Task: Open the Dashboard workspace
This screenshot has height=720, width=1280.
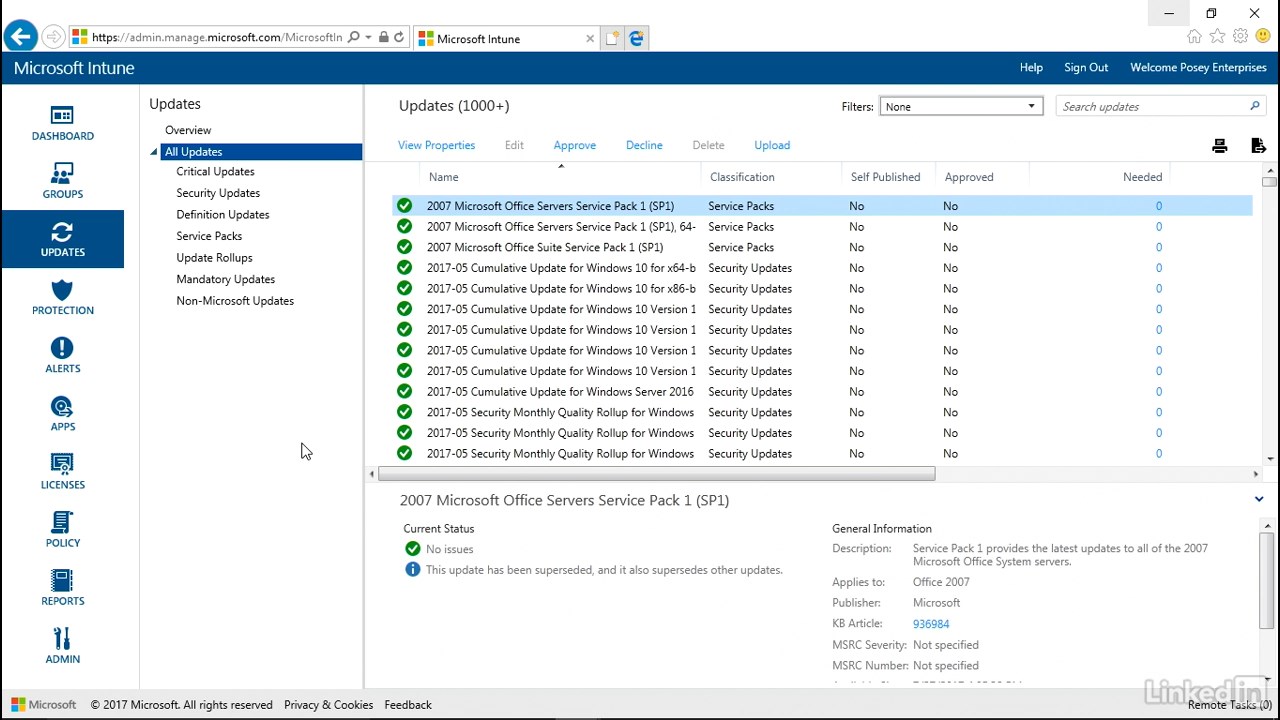Action: coord(62,123)
